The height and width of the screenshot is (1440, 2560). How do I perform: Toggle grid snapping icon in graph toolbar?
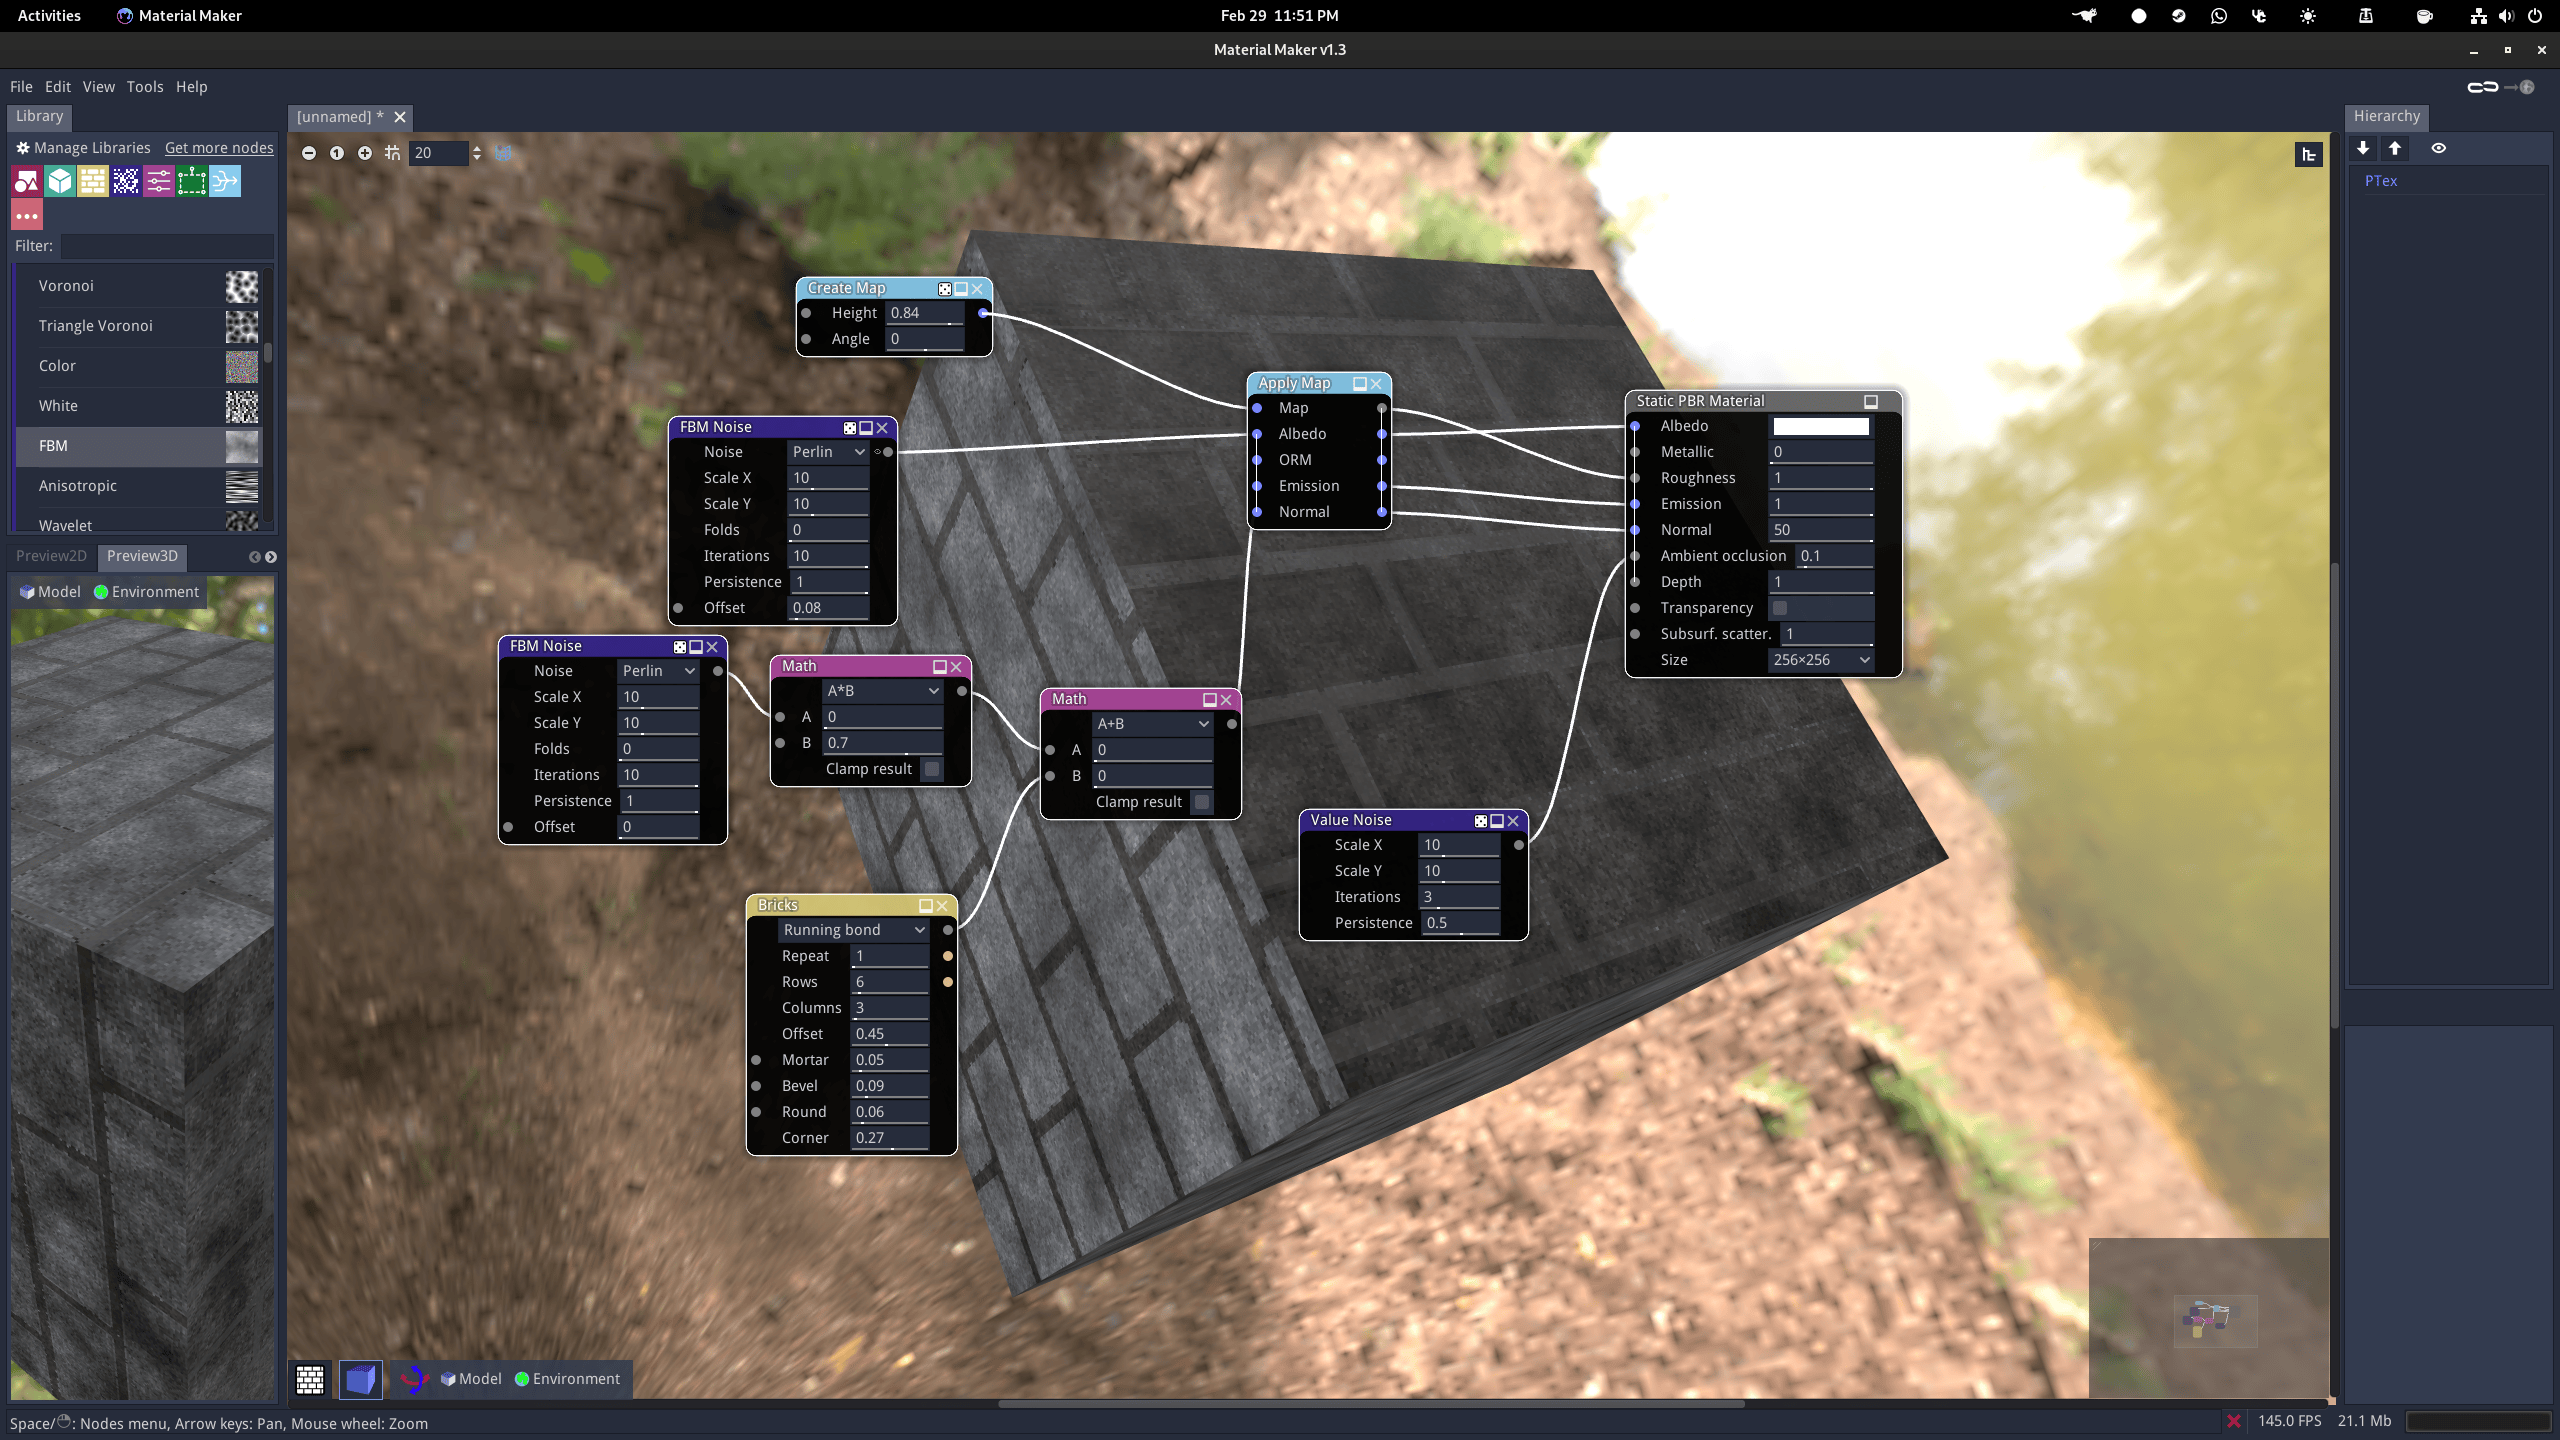[392, 153]
